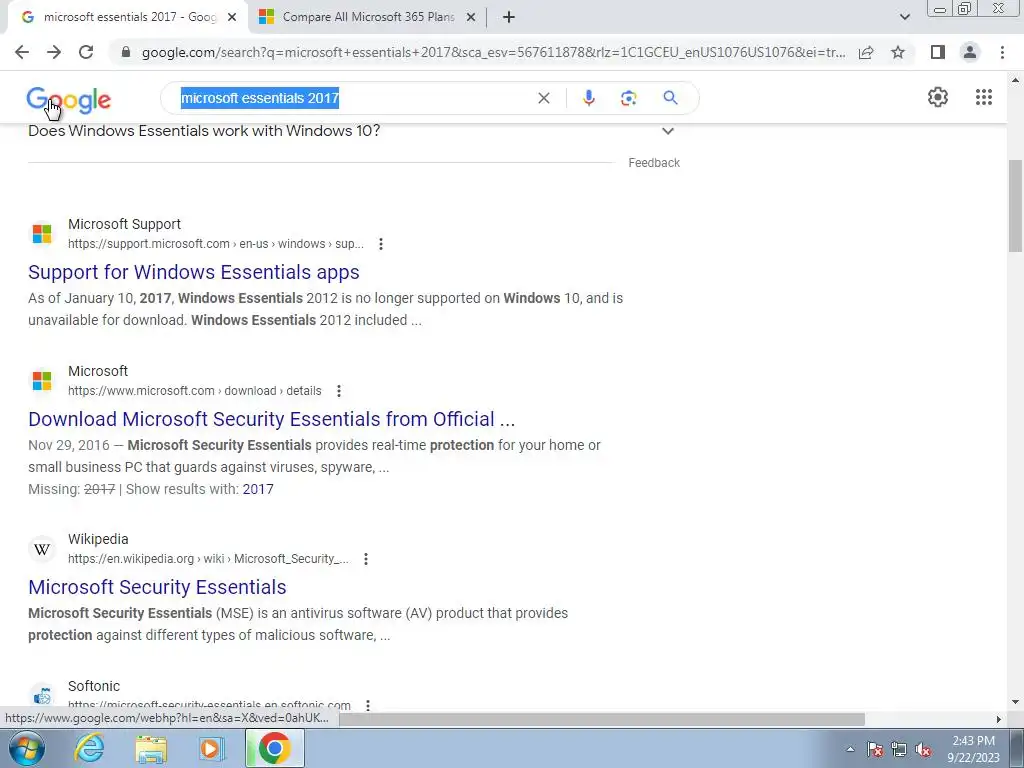Close the Compare All Microsoft 365 Plans tab
The height and width of the screenshot is (768, 1024).
point(470,17)
